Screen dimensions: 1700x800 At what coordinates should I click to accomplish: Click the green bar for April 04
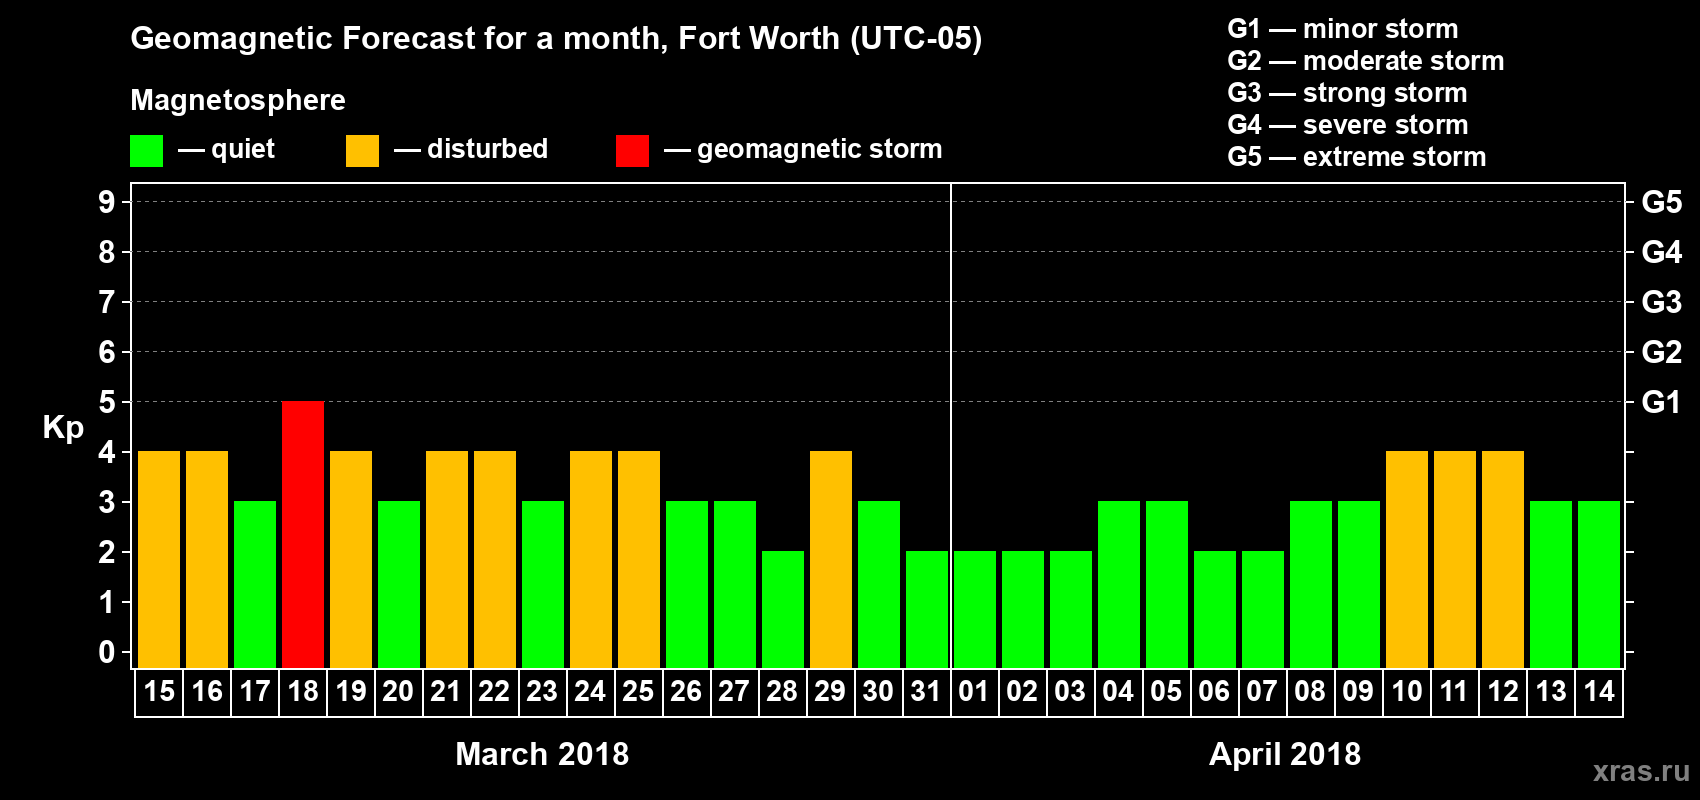tap(1119, 585)
